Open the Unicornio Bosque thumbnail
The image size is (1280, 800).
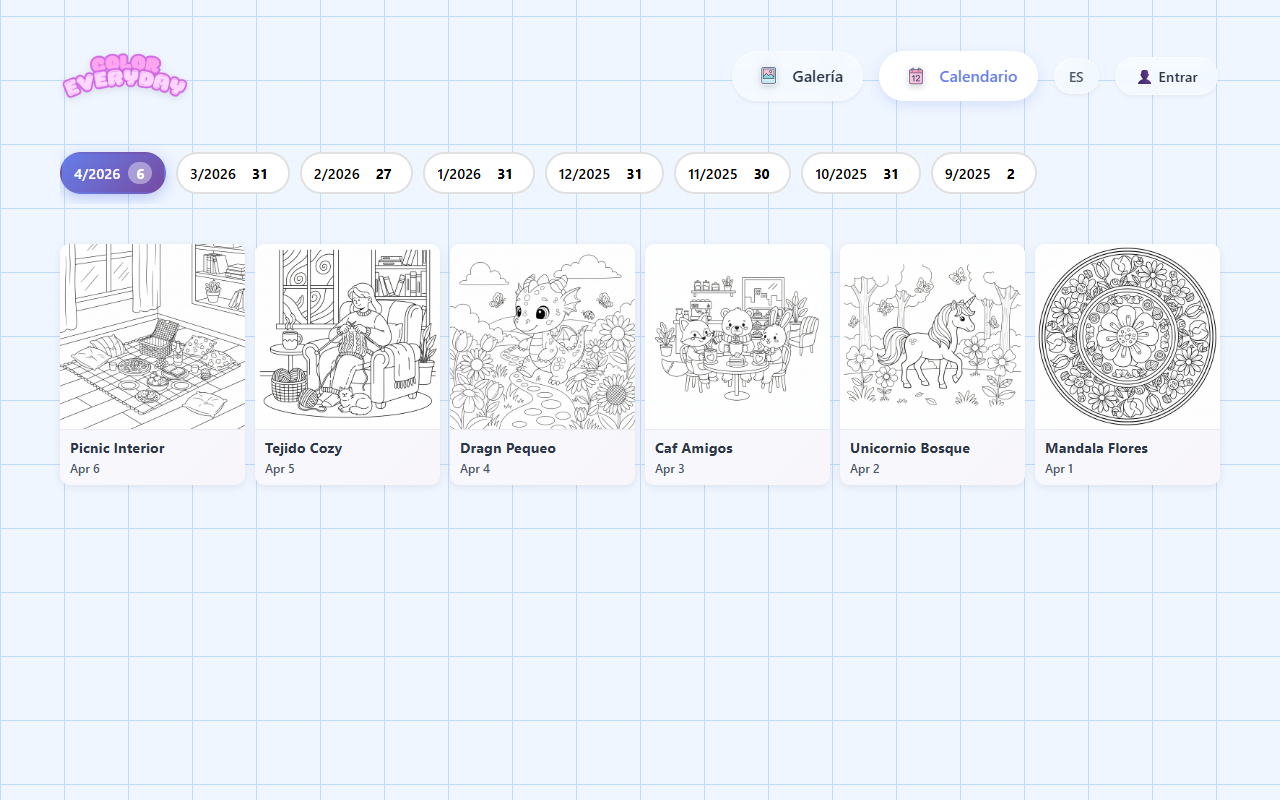[x=932, y=337]
